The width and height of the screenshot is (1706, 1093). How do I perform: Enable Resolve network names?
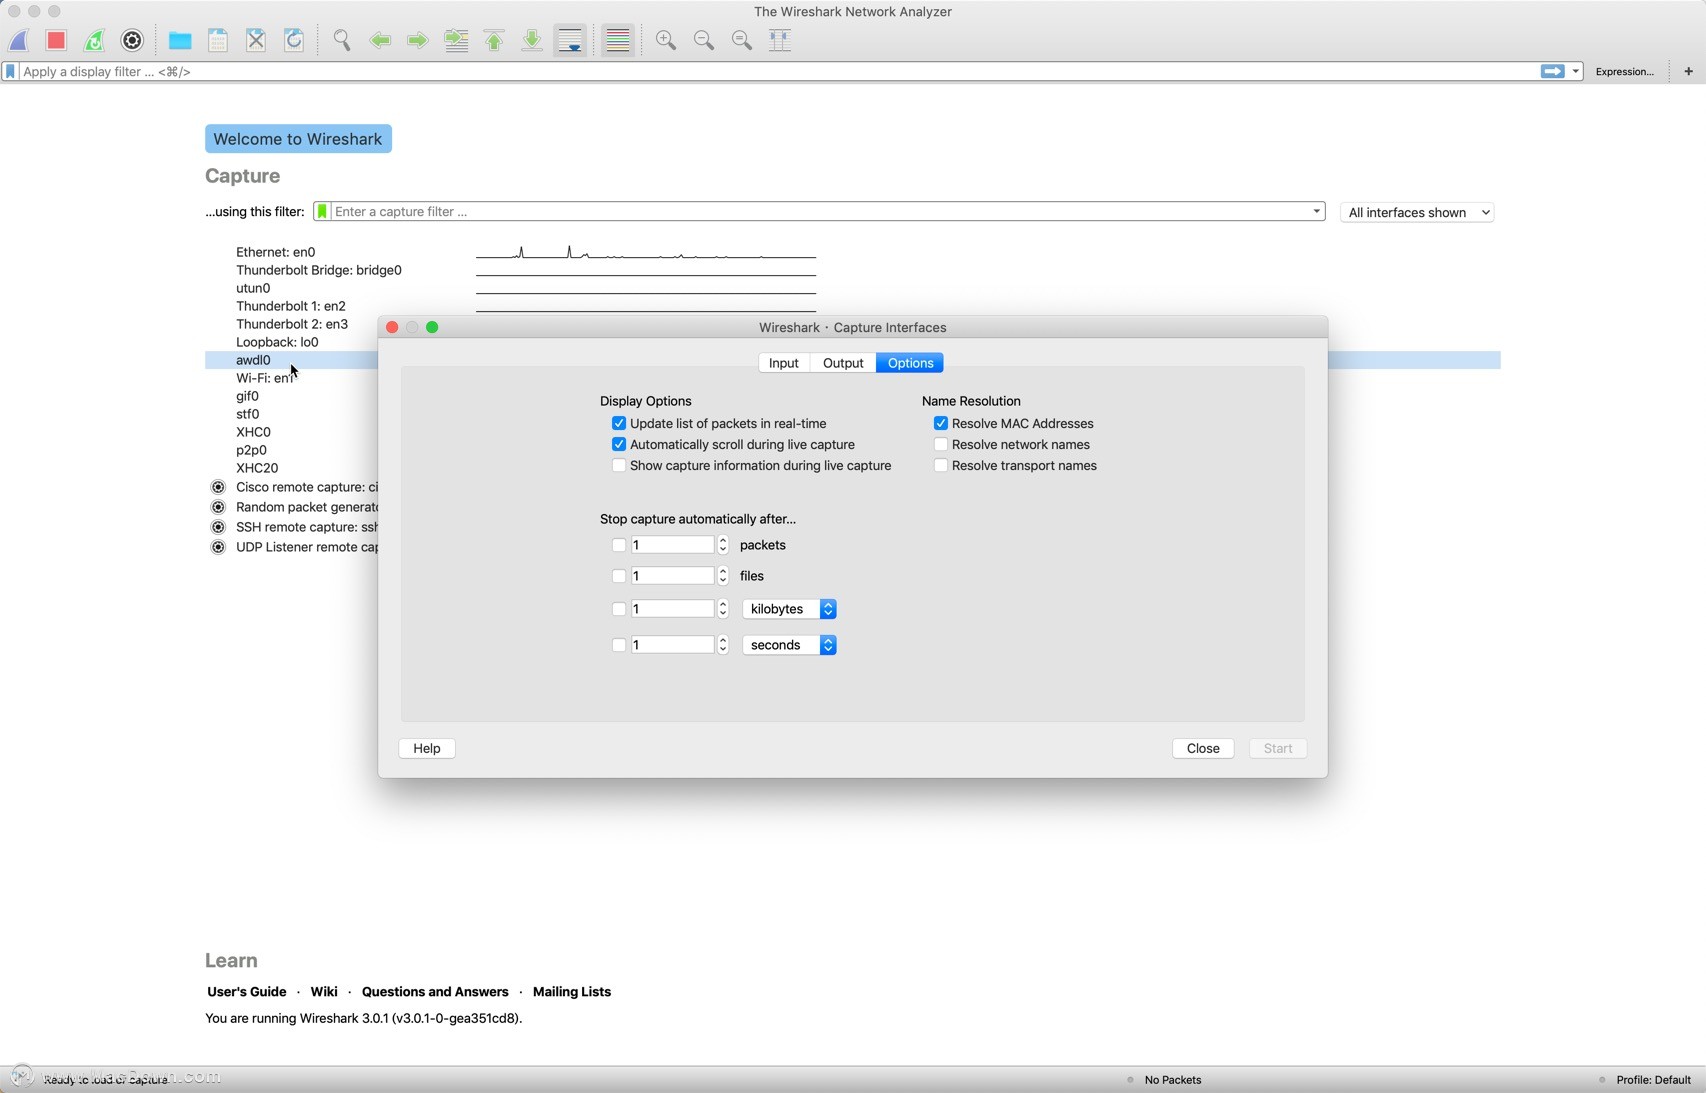point(941,445)
